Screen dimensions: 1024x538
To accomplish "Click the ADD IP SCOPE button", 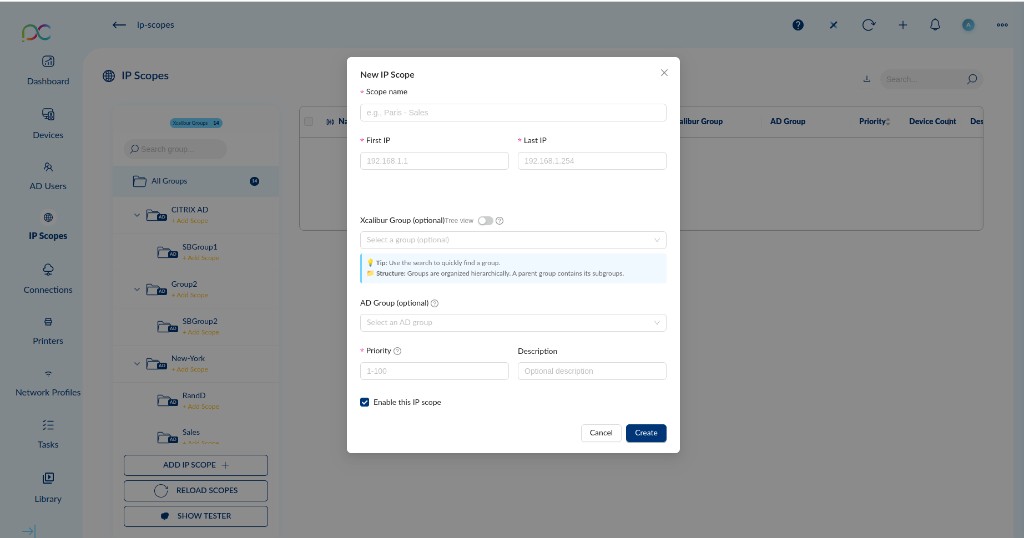I will (196, 465).
